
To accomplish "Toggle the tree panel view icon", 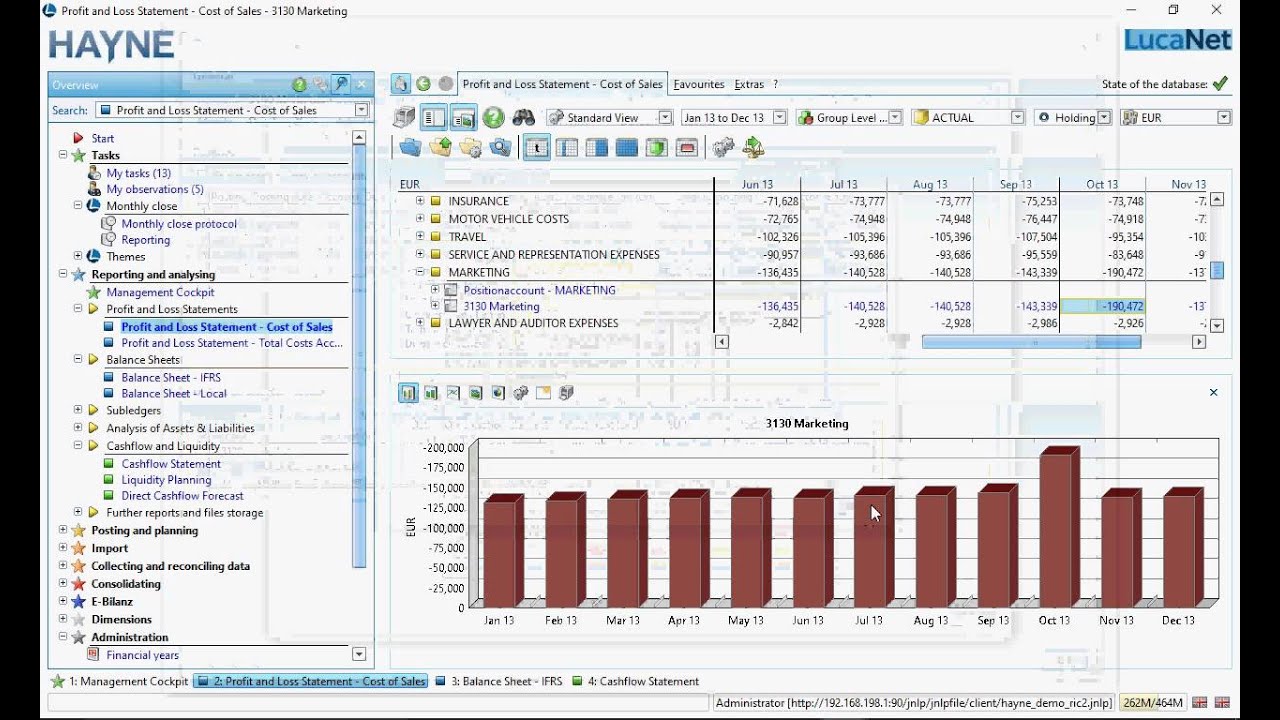I will [433, 118].
